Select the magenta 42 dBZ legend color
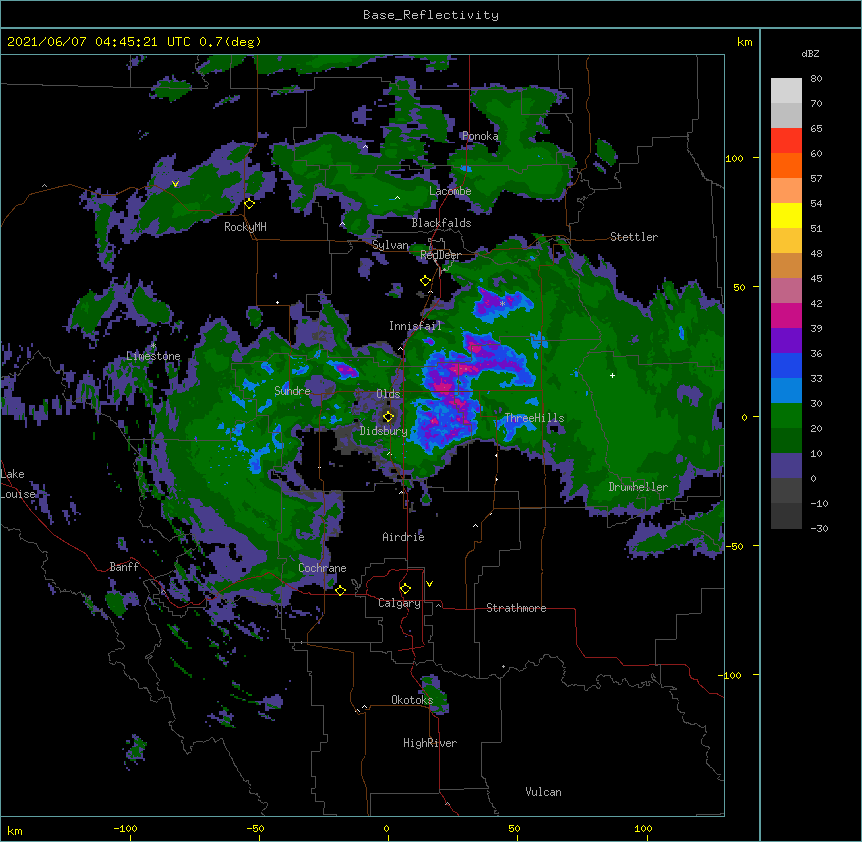862x842 pixels. [786, 315]
